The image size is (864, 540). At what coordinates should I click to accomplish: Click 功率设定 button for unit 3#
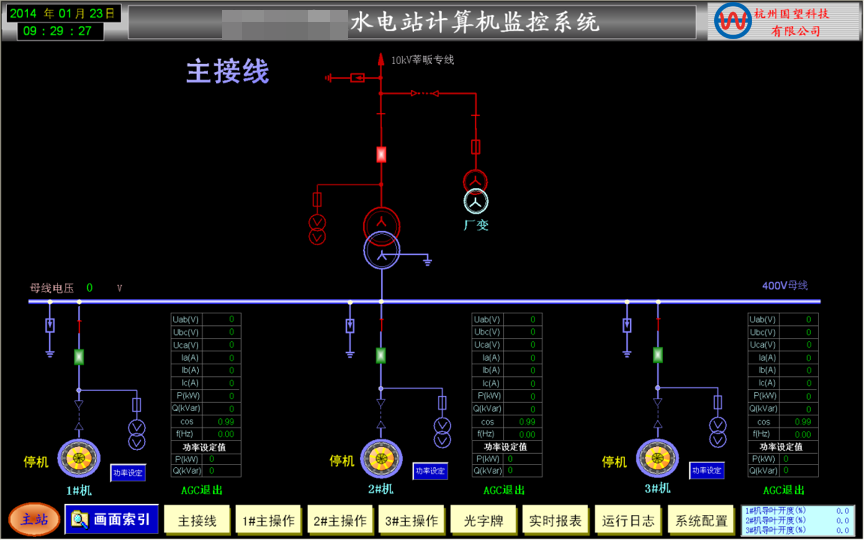click(706, 470)
